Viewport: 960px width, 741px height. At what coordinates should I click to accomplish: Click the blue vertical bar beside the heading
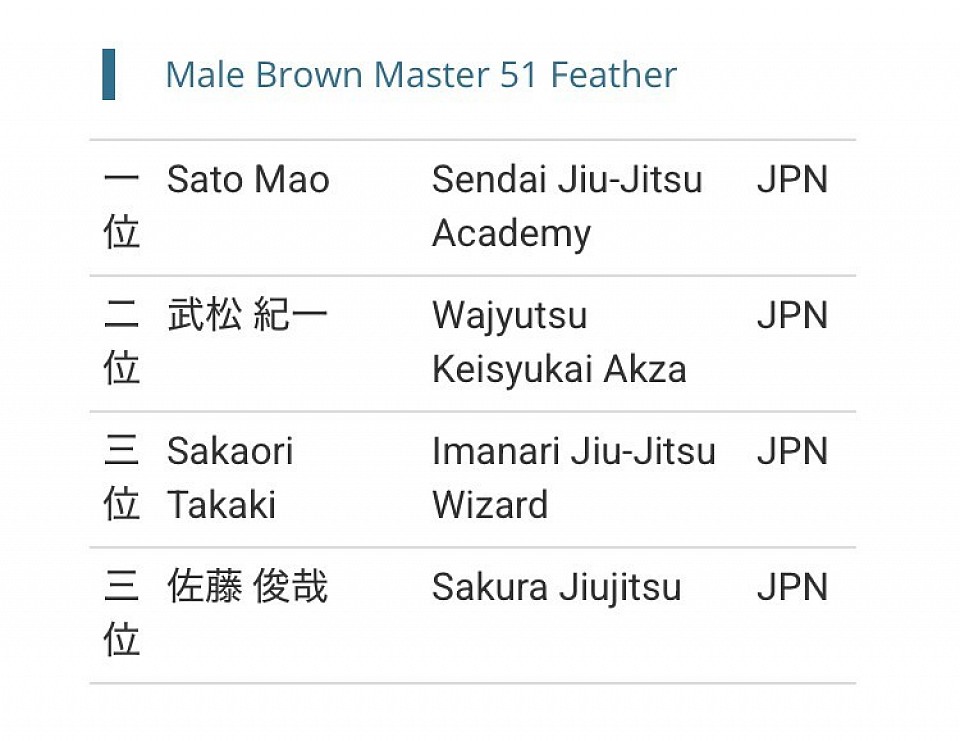pyautogui.click(x=108, y=75)
